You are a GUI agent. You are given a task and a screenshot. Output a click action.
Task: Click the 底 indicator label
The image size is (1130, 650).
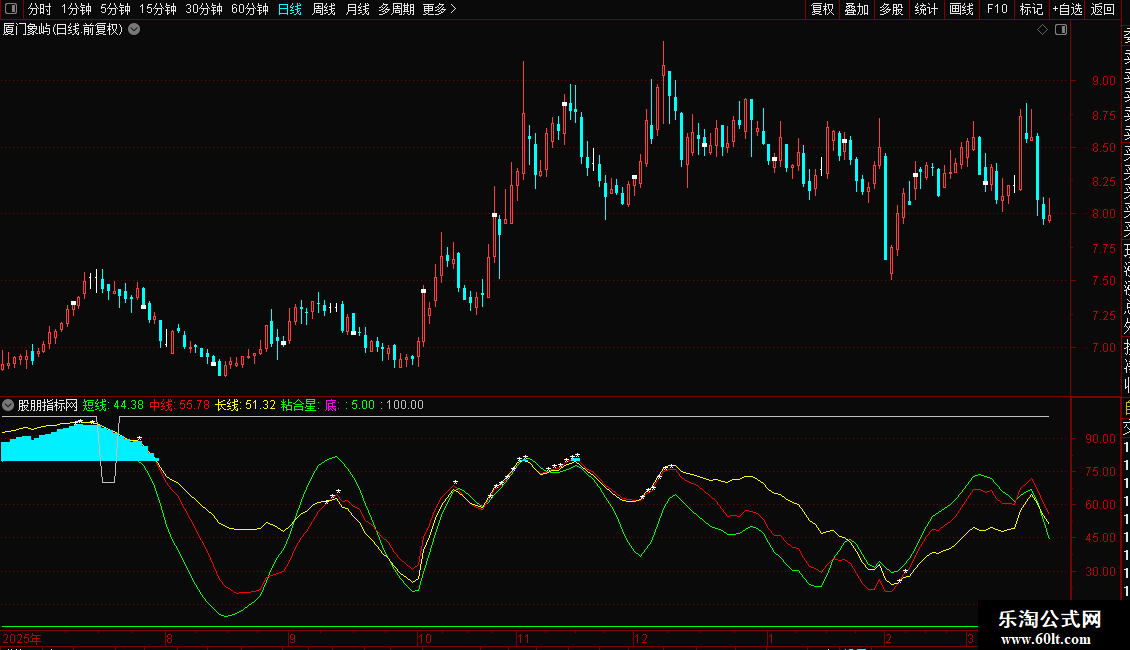(x=332, y=405)
